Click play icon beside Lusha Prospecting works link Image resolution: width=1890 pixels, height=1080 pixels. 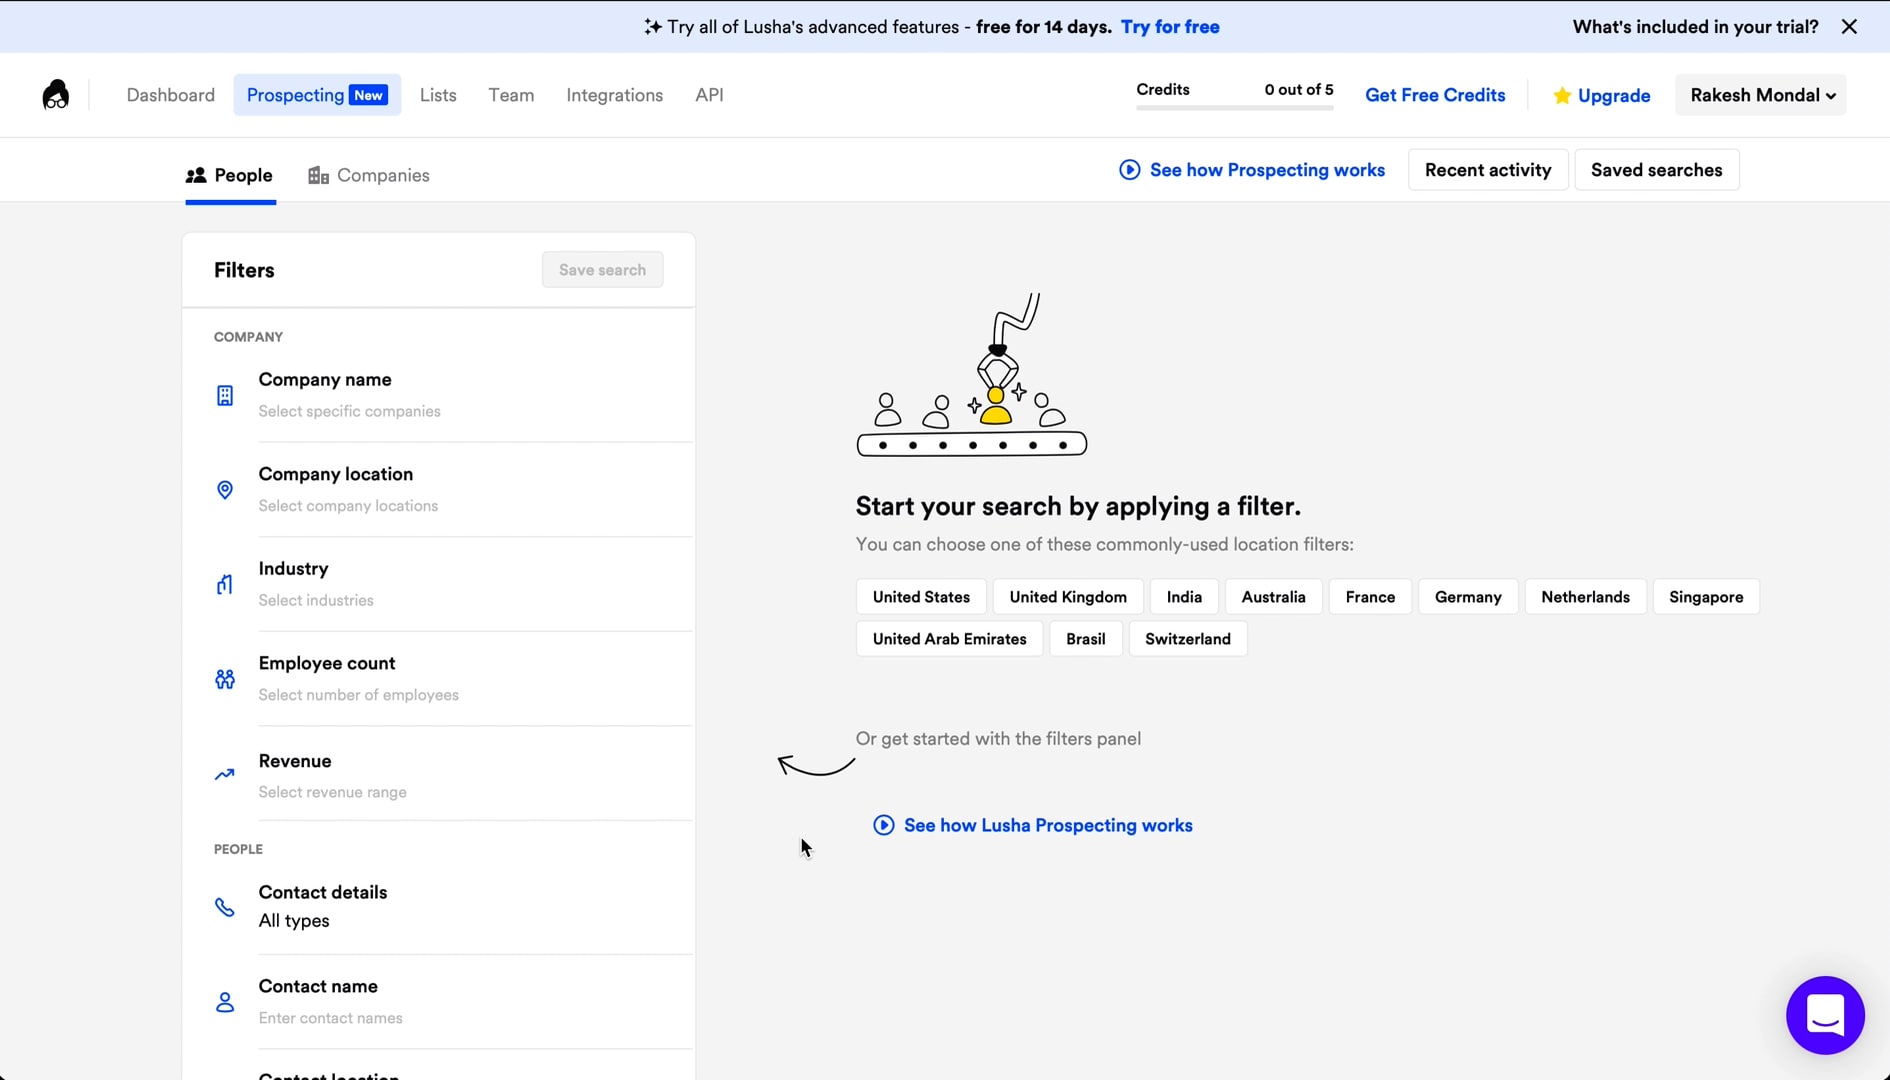tap(883, 825)
